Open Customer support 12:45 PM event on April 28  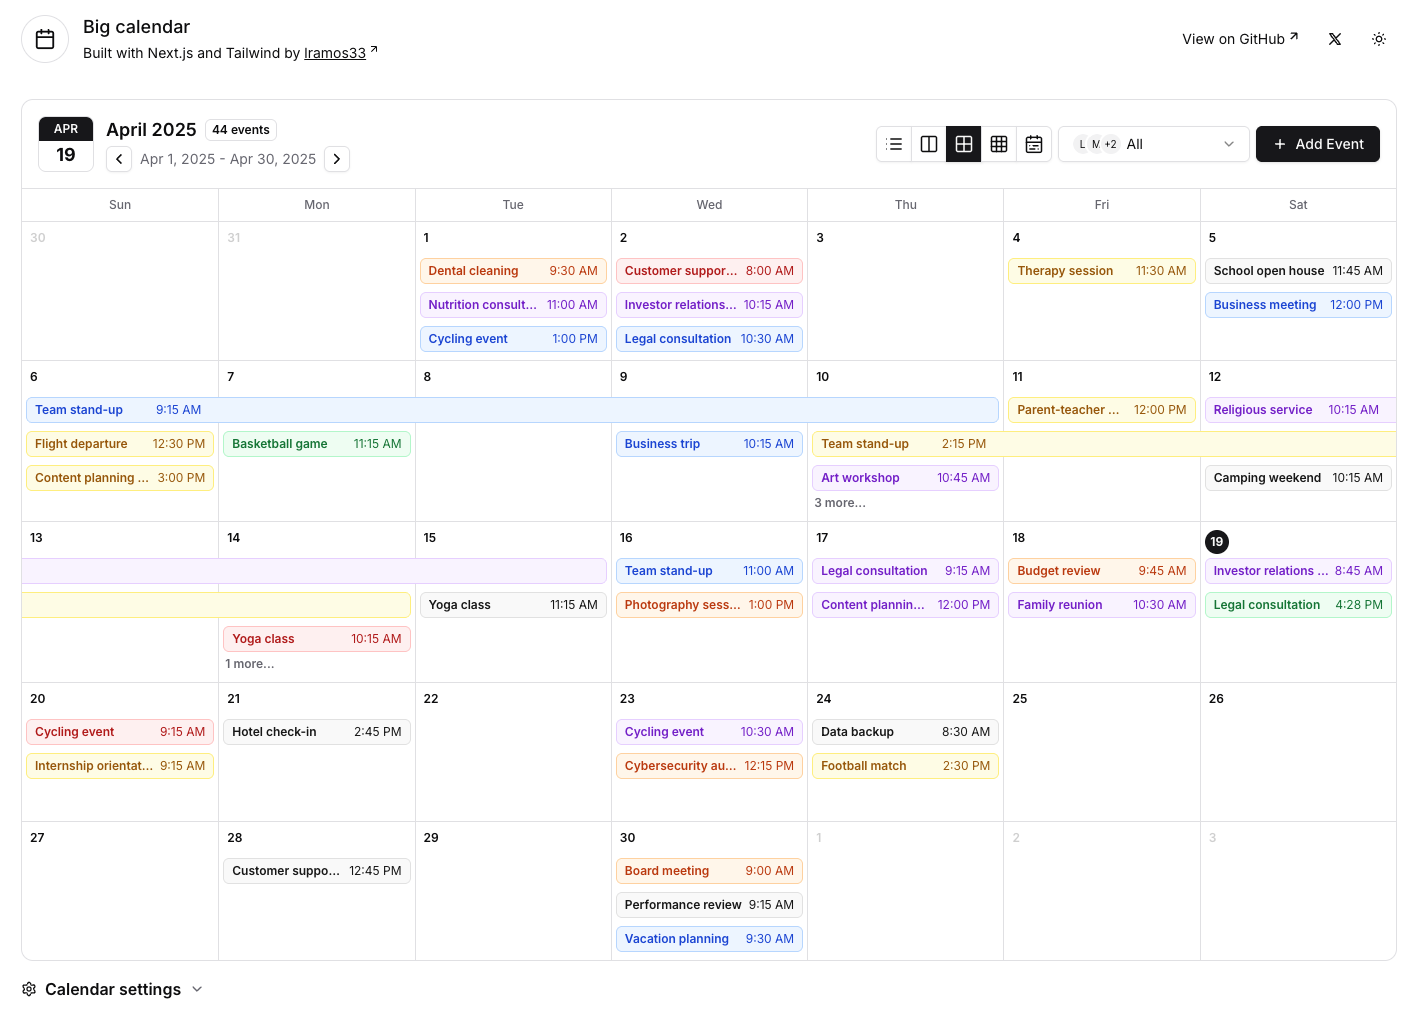point(317,871)
